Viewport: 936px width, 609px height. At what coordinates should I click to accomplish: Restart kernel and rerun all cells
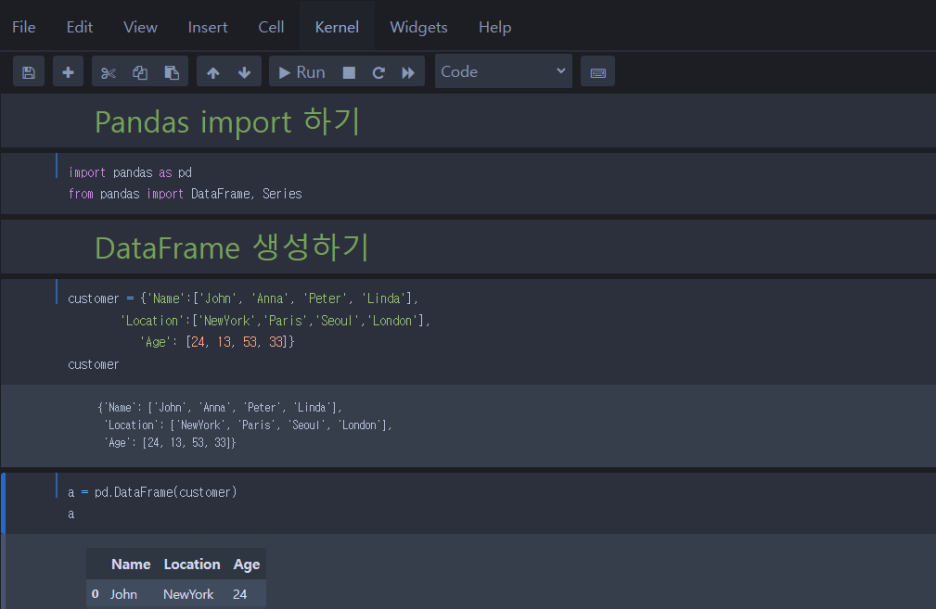coord(408,72)
